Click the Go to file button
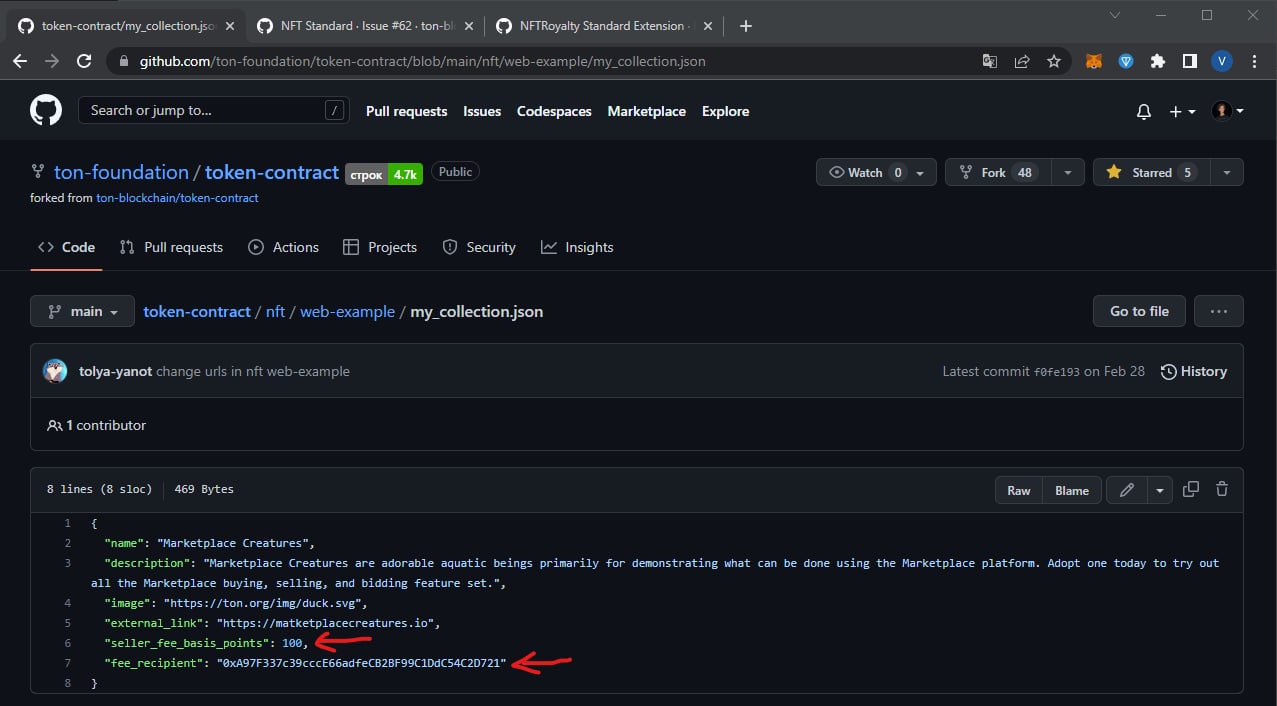 pyautogui.click(x=1139, y=312)
